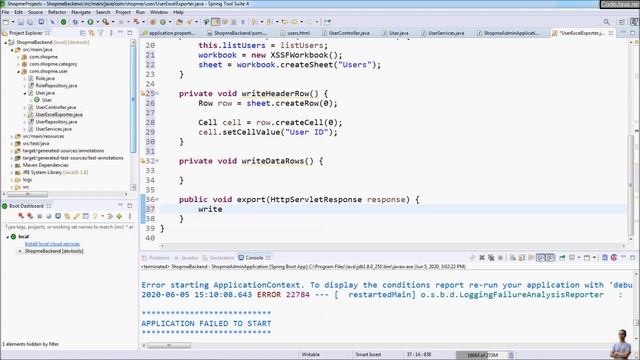
Task: Expand the com.shopme.category package
Action: [18, 64]
